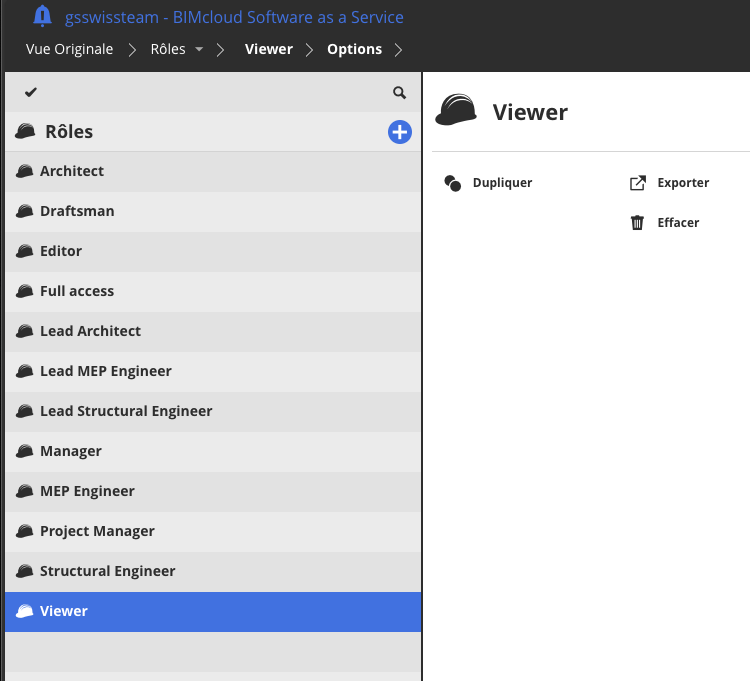Click helmet icon beside Lead MEP Engineer

pos(24,371)
